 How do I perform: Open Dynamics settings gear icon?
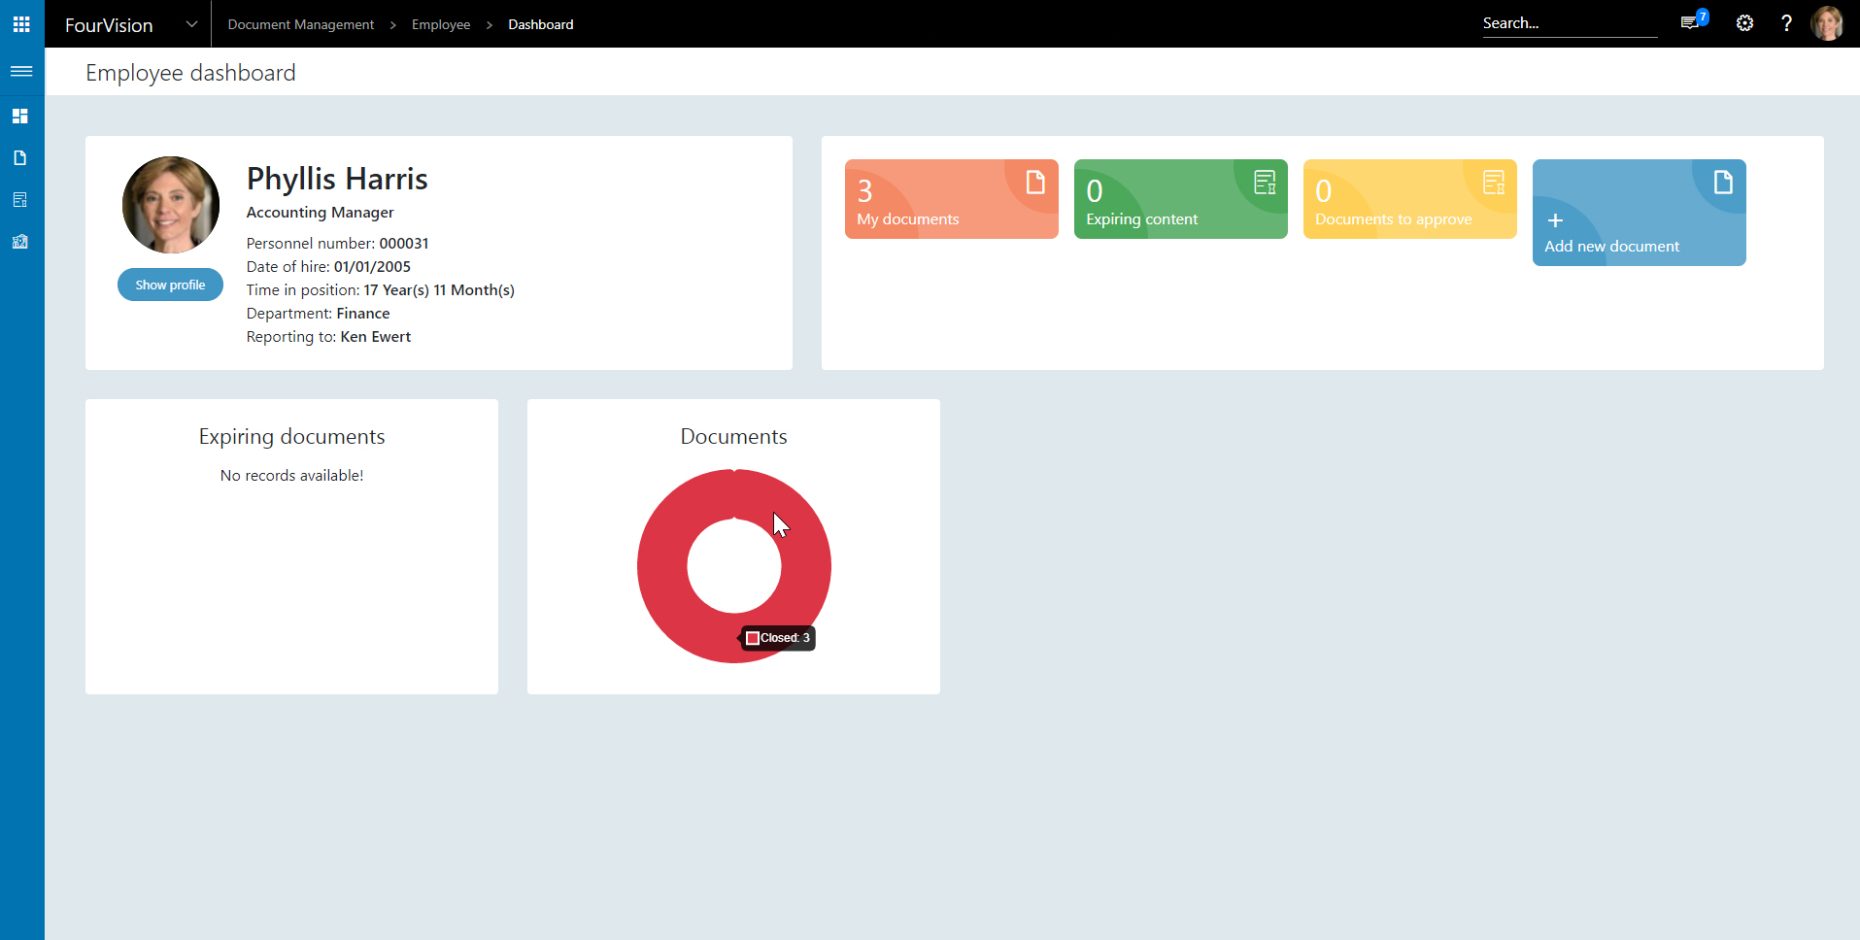(x=1744, y=23)
